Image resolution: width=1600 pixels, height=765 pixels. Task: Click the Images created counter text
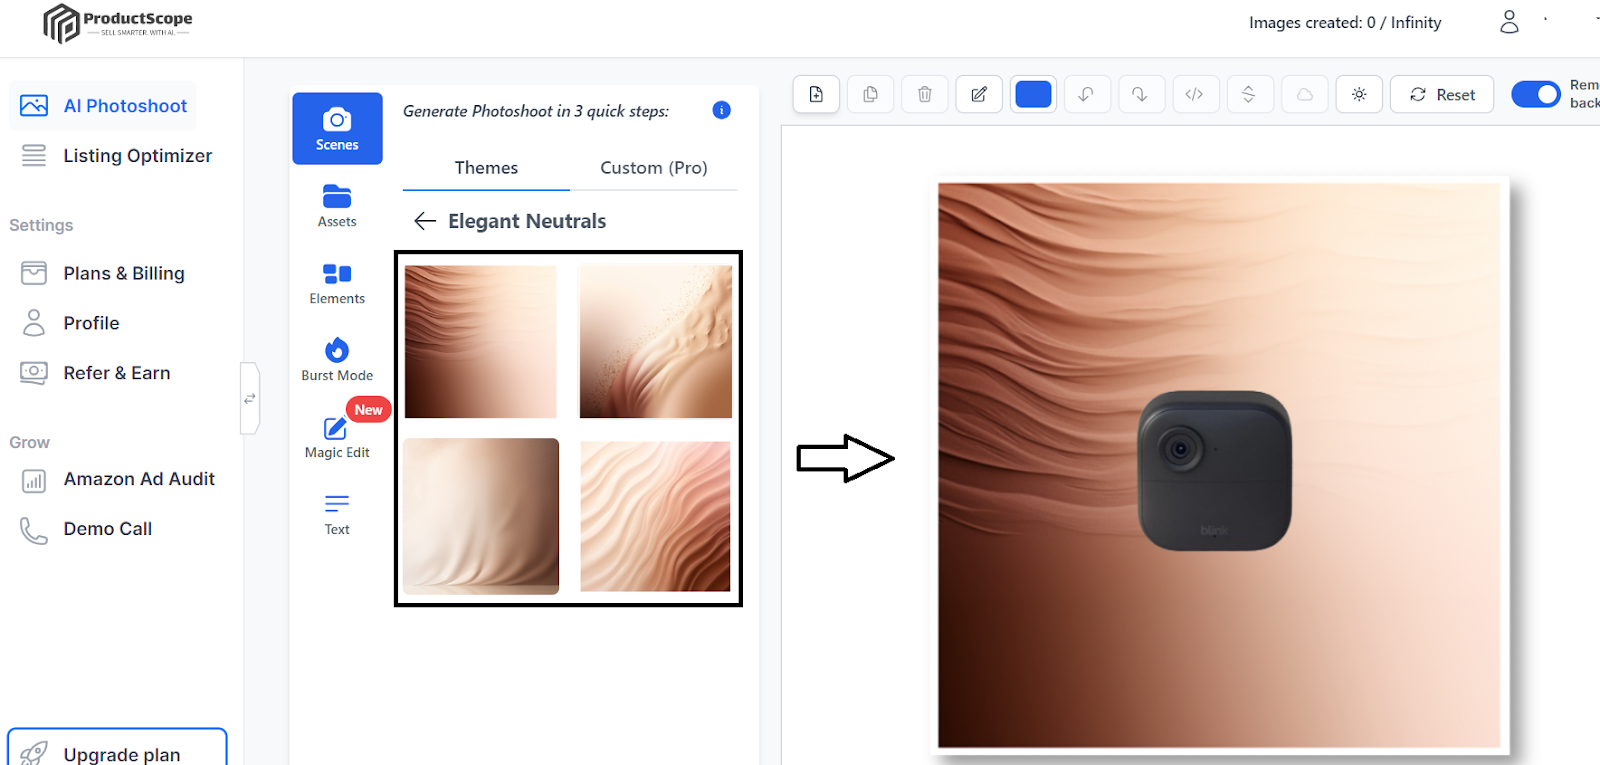click(1345, 22)
